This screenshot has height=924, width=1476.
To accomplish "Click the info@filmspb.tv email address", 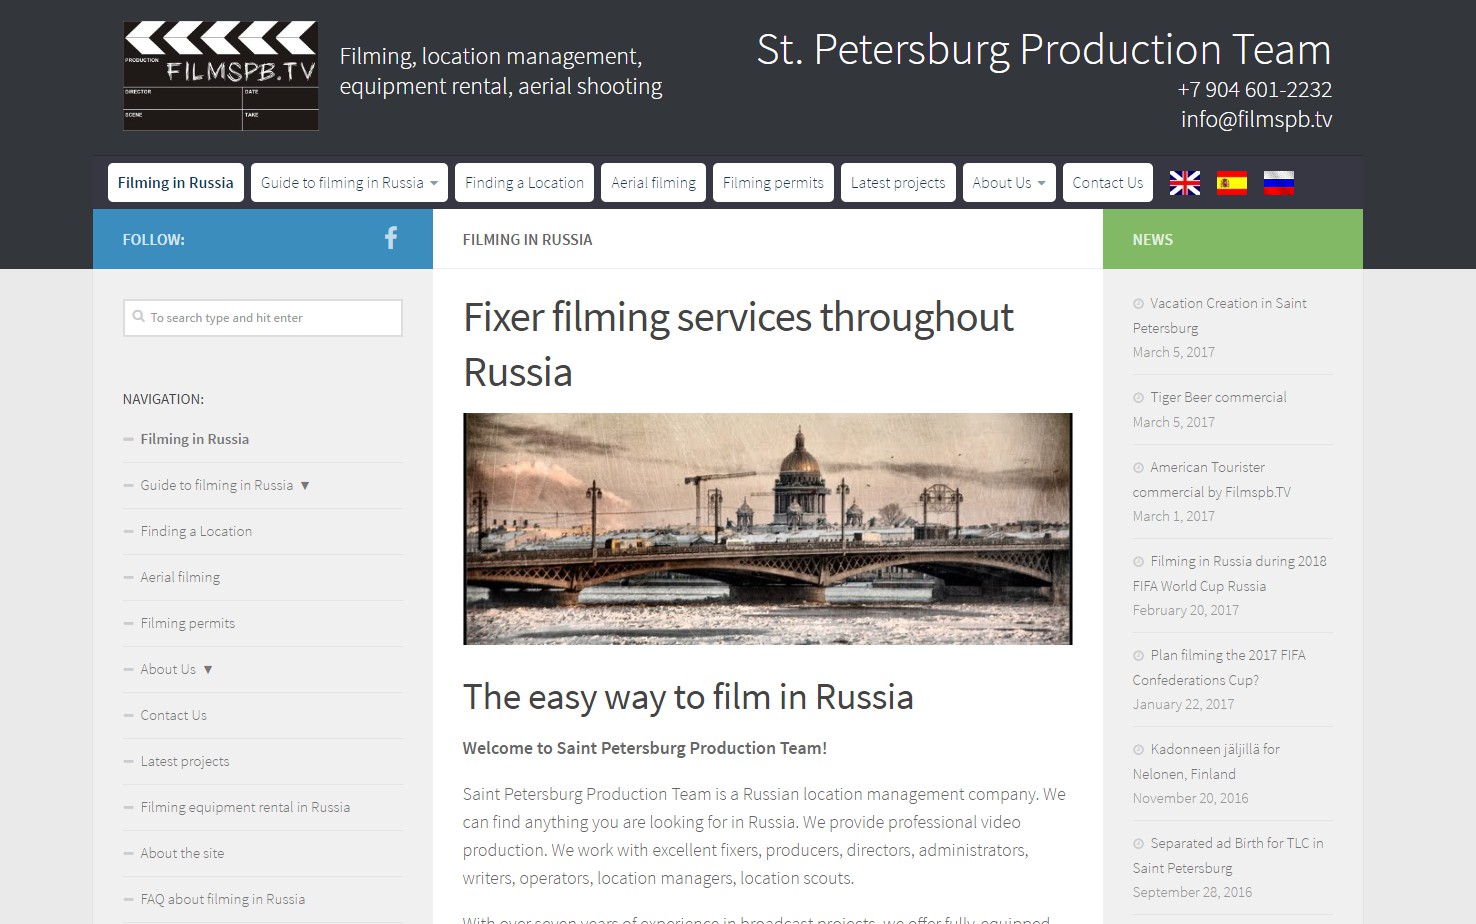I will click(1256, 119).
